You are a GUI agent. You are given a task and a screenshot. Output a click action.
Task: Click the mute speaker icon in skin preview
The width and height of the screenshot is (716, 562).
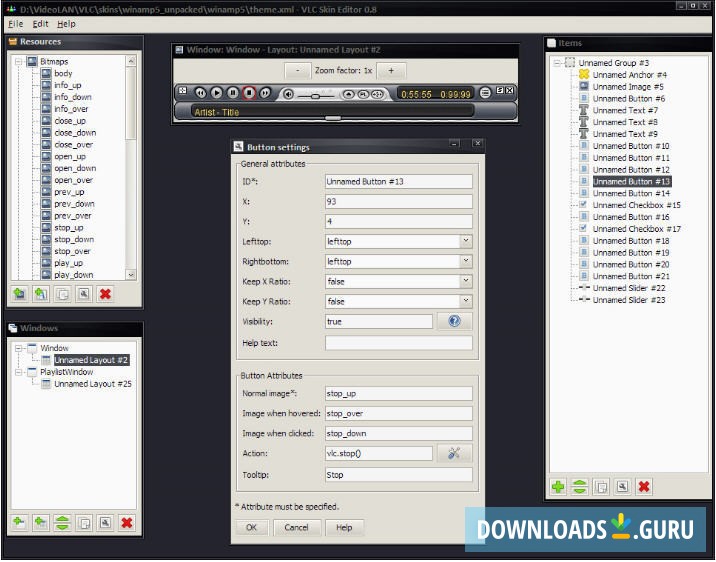(288, 95)
